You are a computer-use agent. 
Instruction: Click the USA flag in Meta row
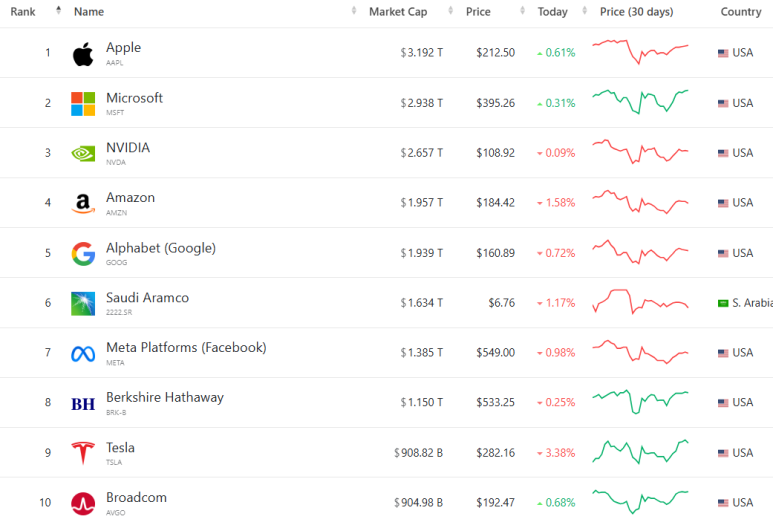pos(723,353)
